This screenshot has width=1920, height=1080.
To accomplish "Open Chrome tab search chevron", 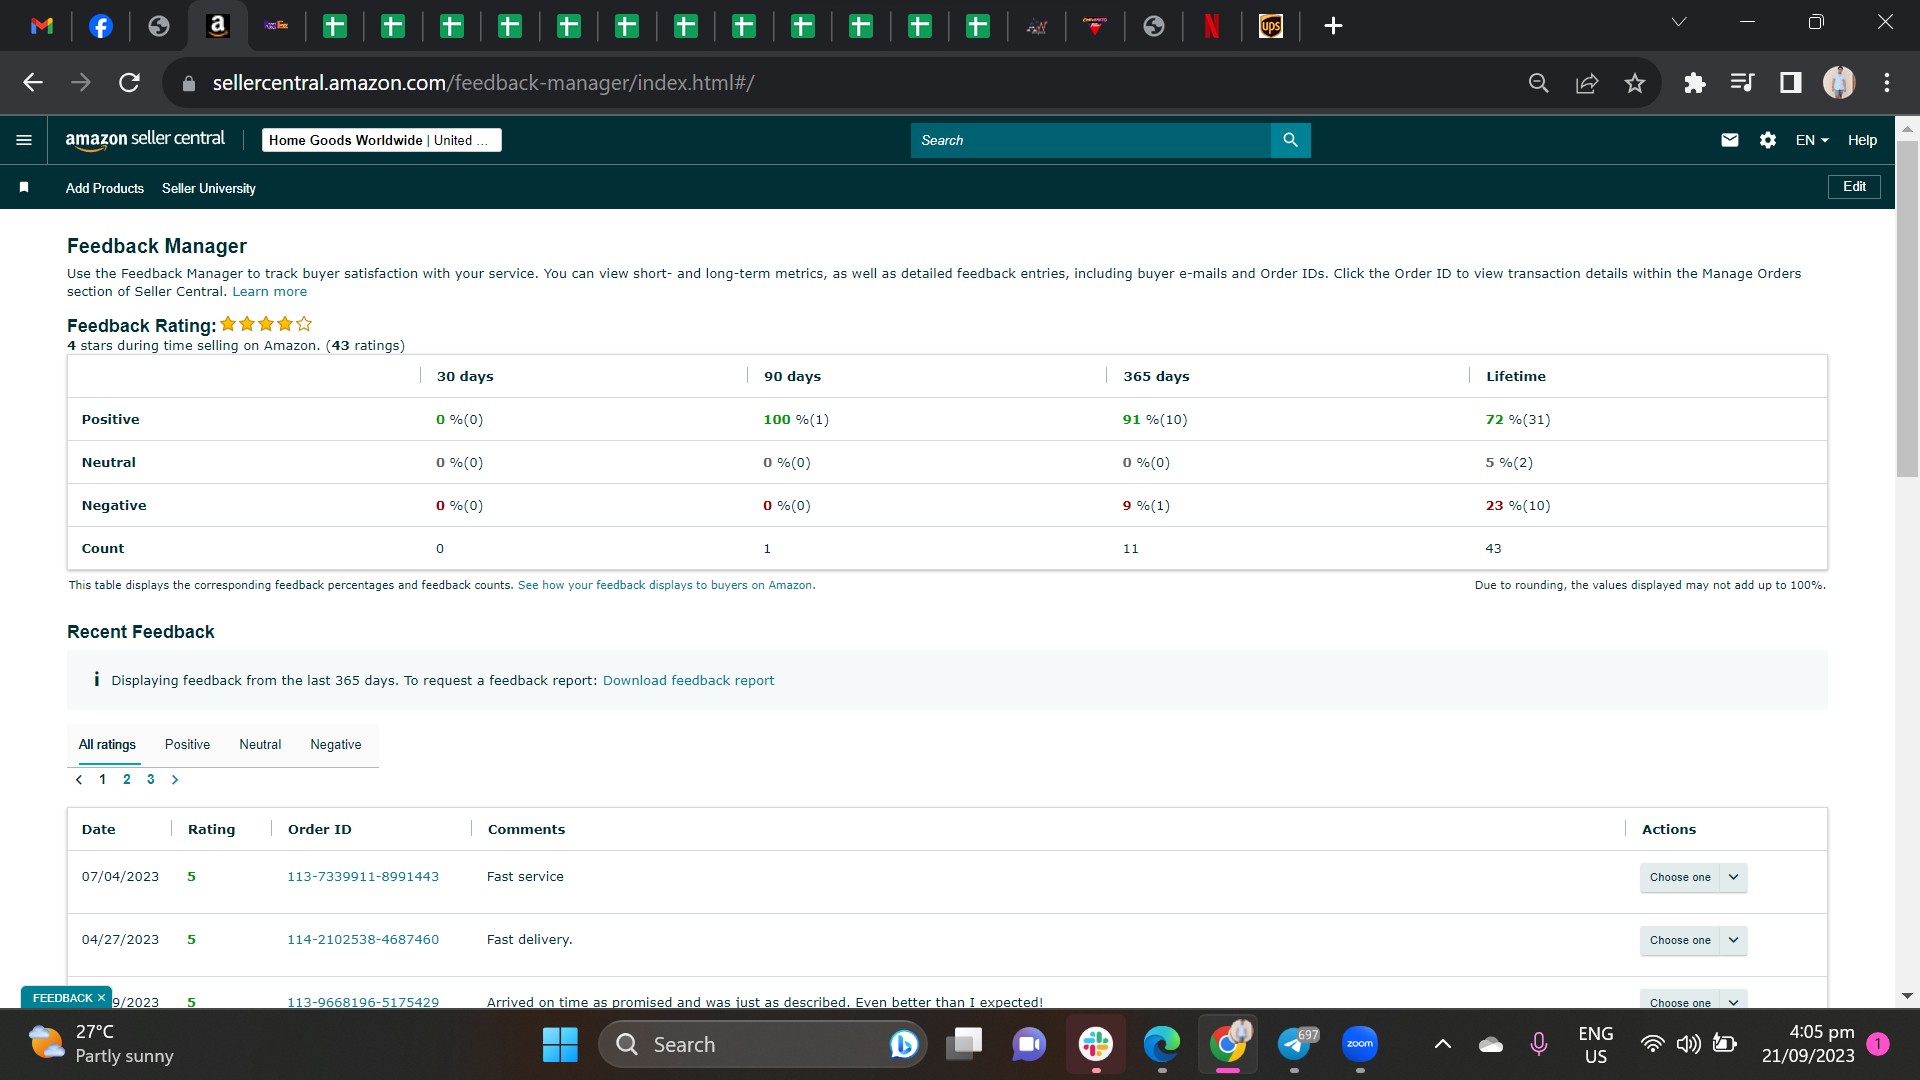I will [x=1679, y=22].
